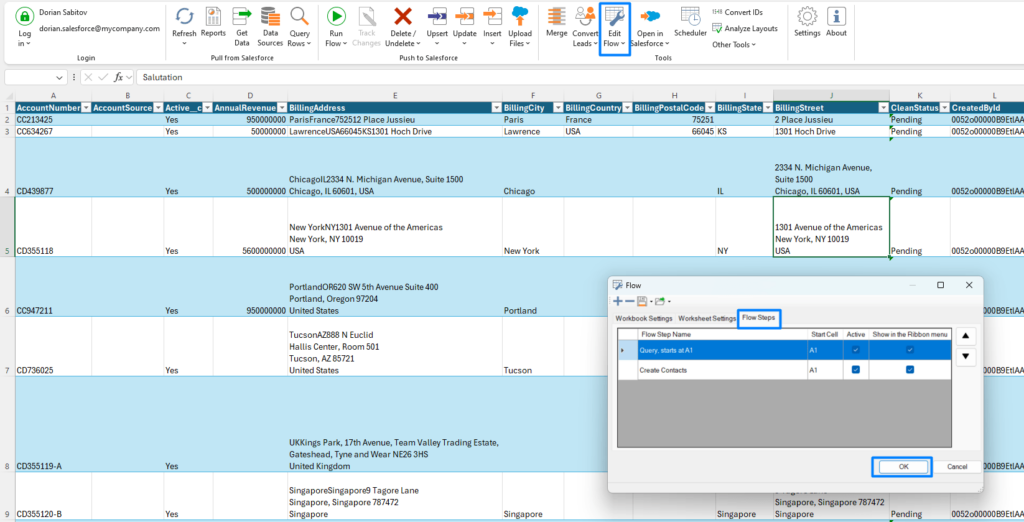This screenshot has height=522, width=1024.
Task: Switch to the Worksheet Settings tab
Action: click(x=707, y=319)
